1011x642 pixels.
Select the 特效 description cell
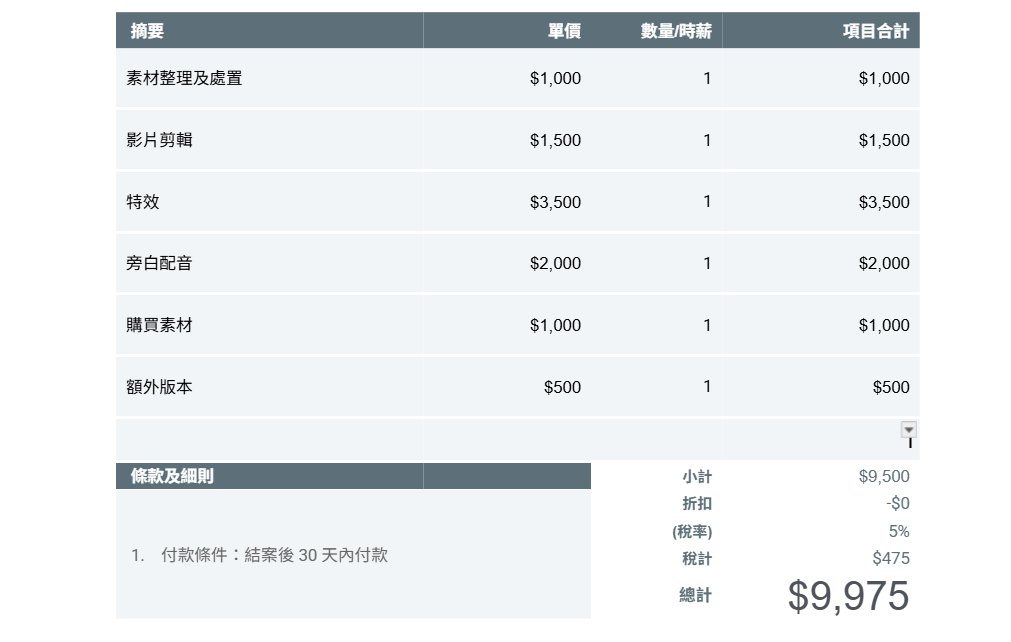click(x=143, y=202)
